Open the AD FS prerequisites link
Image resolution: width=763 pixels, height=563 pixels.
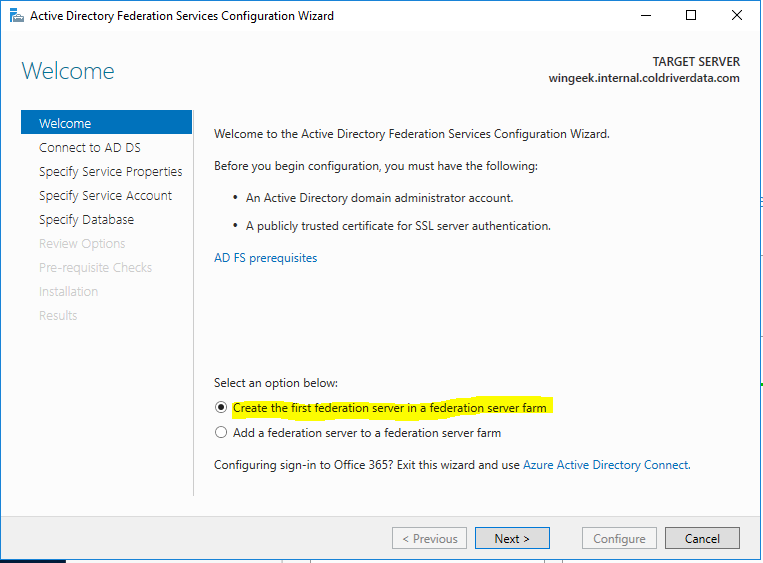[x=265, y=258]
